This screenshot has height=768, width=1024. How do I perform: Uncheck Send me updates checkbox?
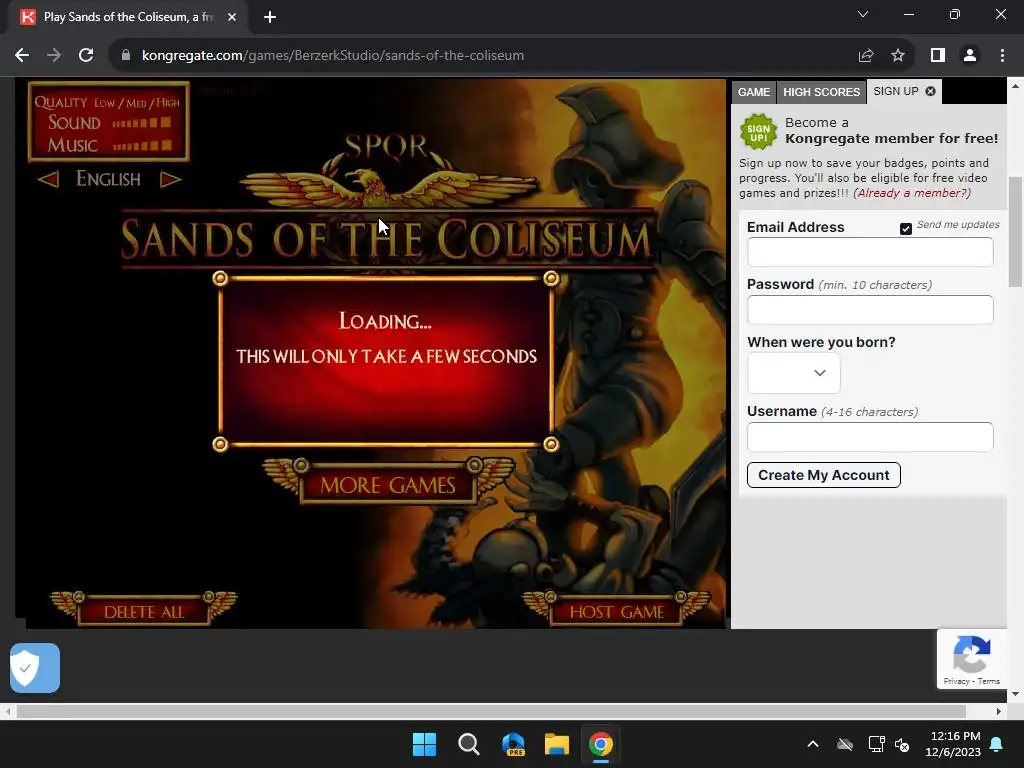[x=906, y=229]
